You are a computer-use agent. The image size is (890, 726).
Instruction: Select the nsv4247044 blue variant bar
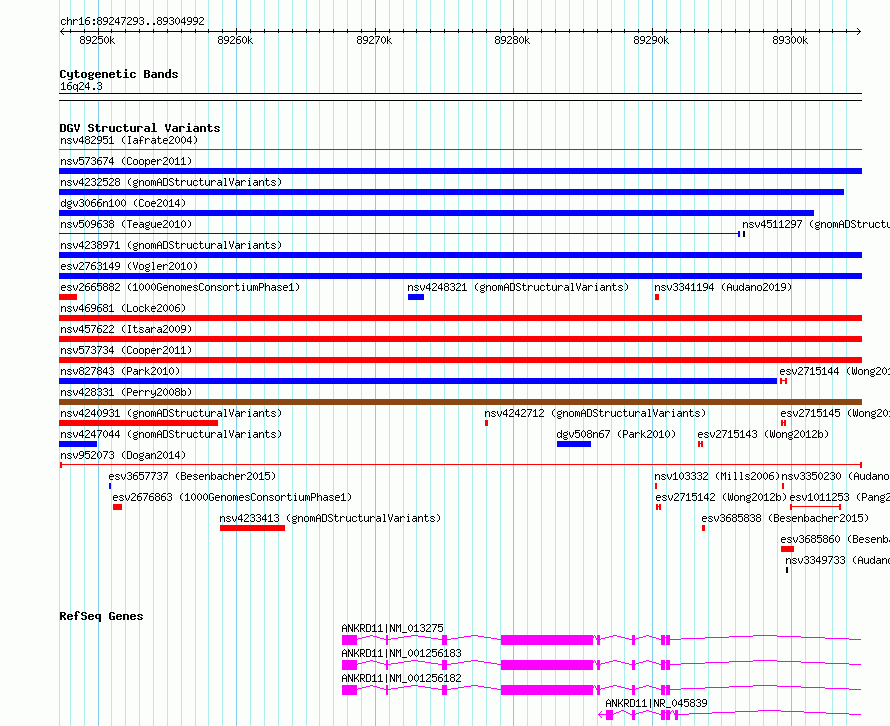(78, 444)
